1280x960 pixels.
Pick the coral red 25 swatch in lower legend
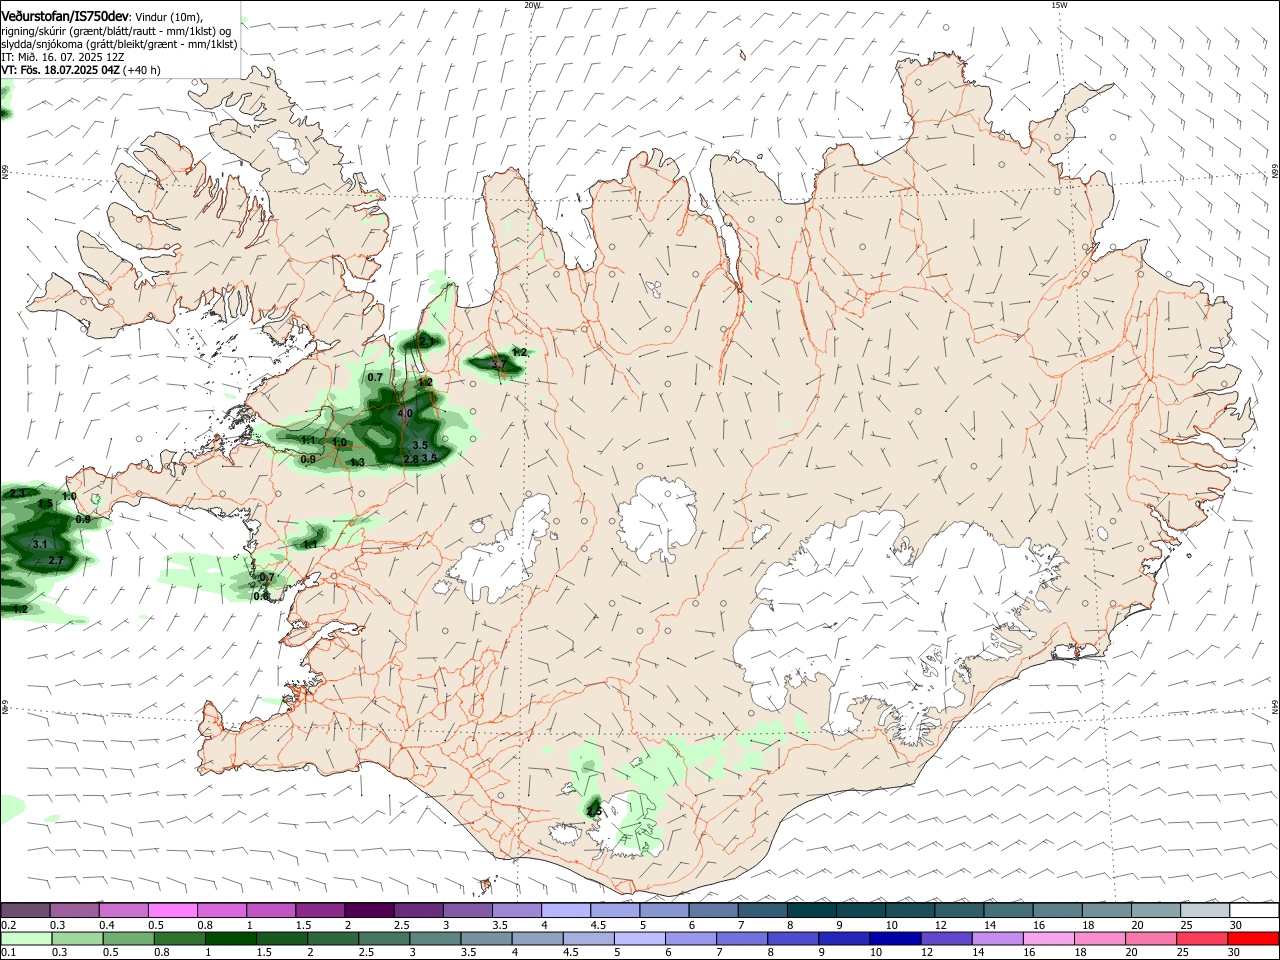pos(1202,939)
